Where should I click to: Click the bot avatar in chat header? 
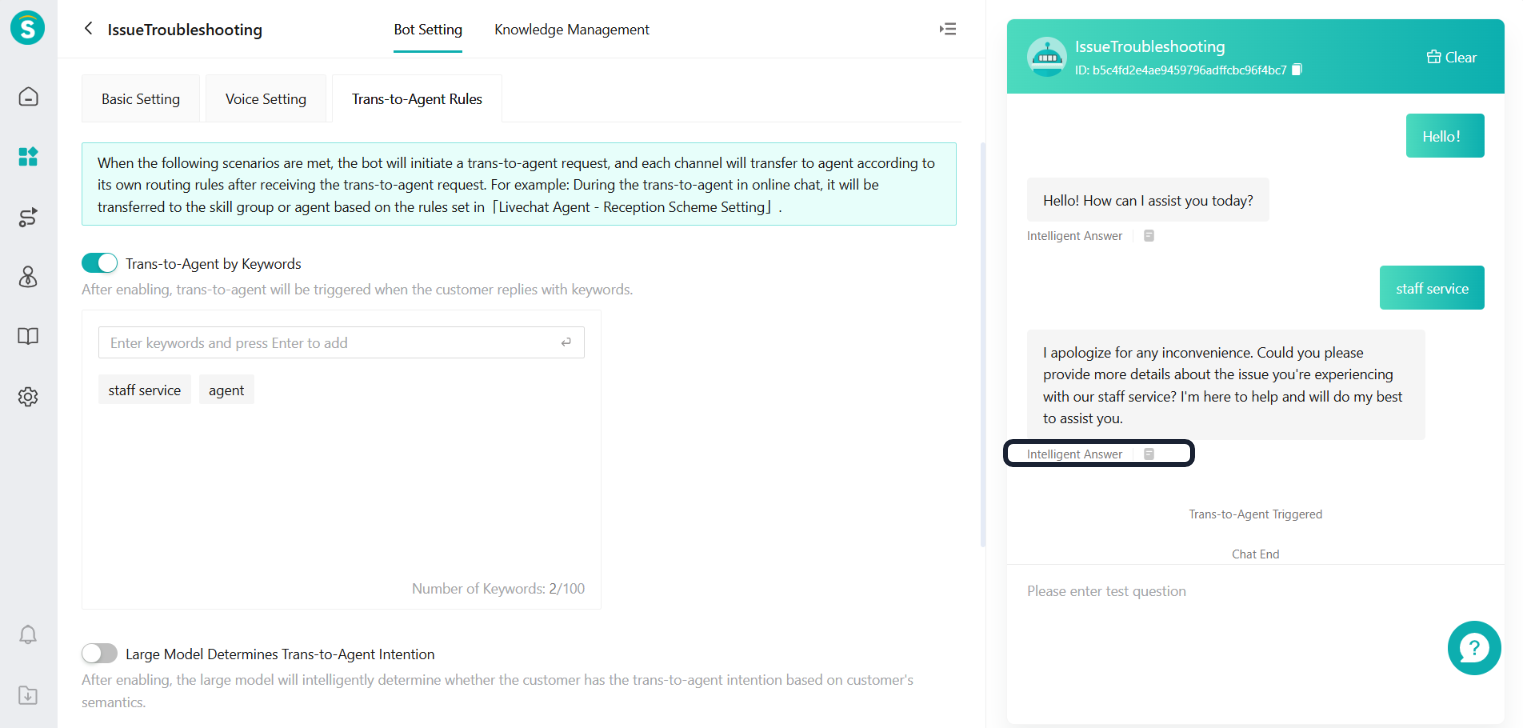1047,57
